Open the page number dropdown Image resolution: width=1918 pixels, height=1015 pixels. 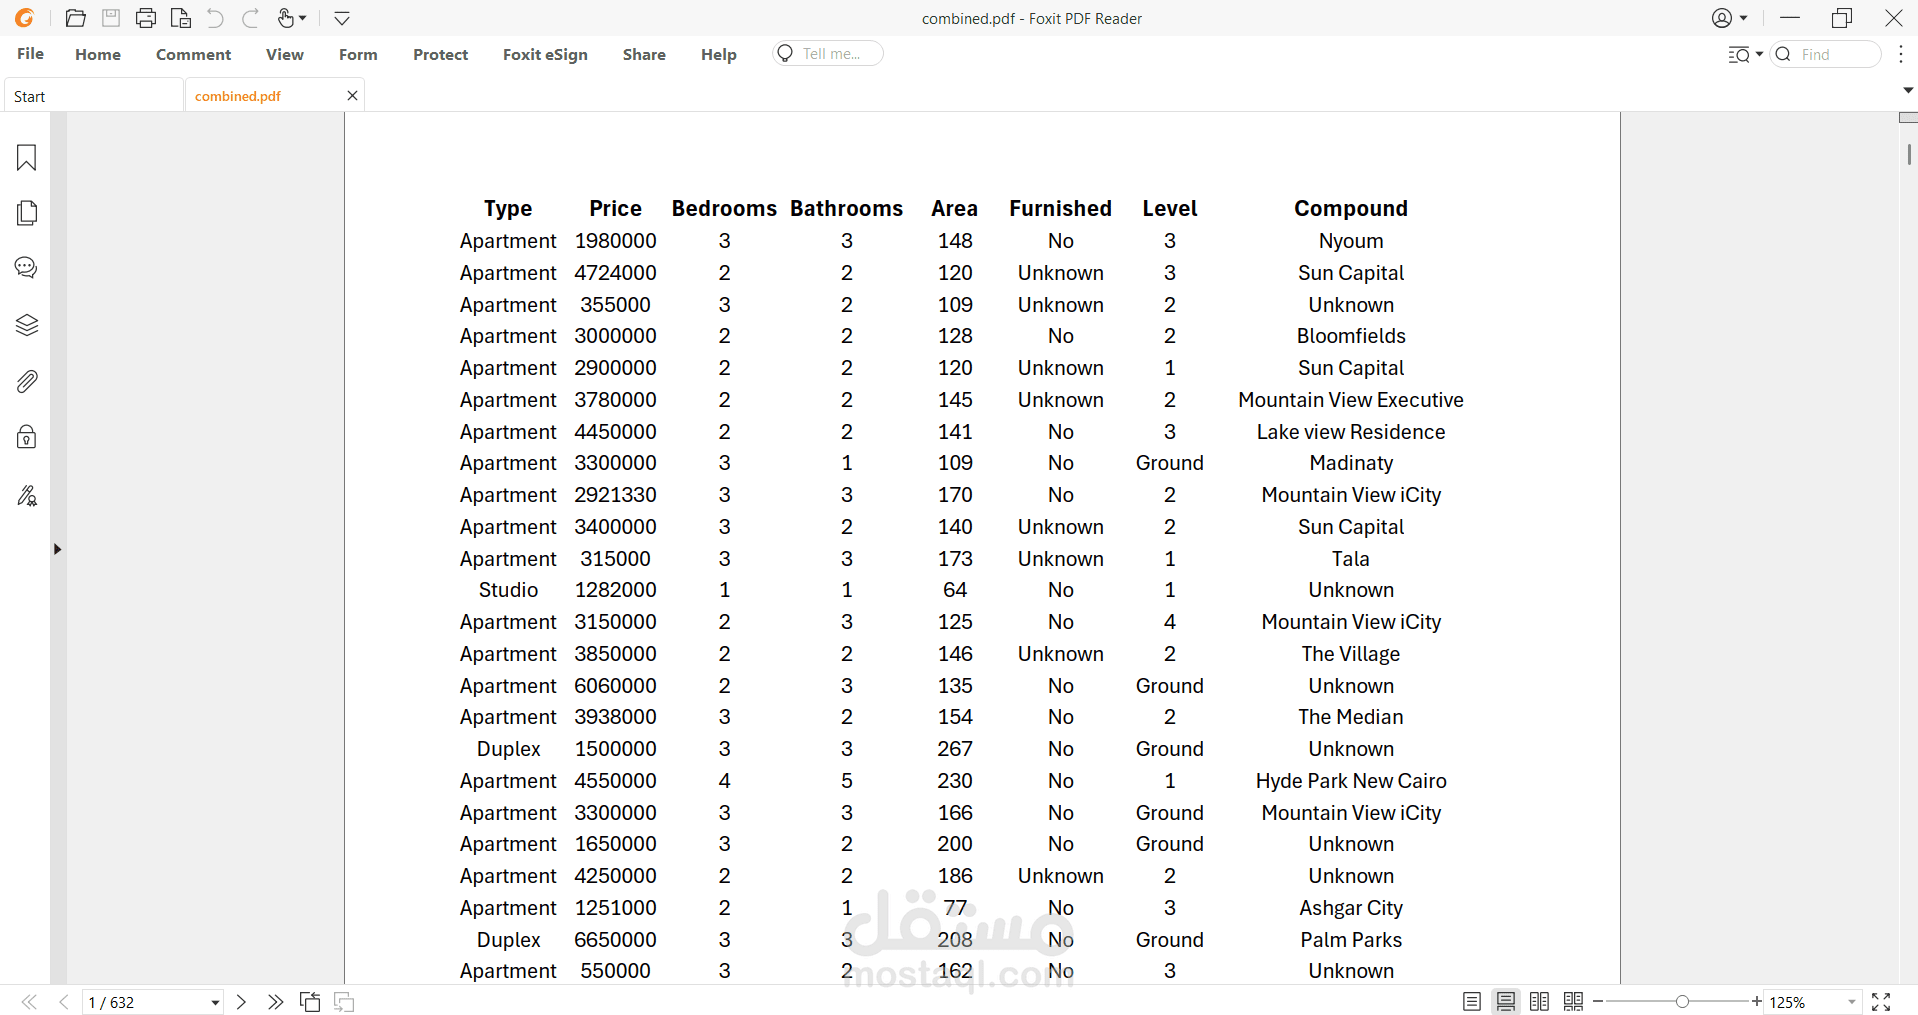pyautogui.click(x=215, y=1002)
